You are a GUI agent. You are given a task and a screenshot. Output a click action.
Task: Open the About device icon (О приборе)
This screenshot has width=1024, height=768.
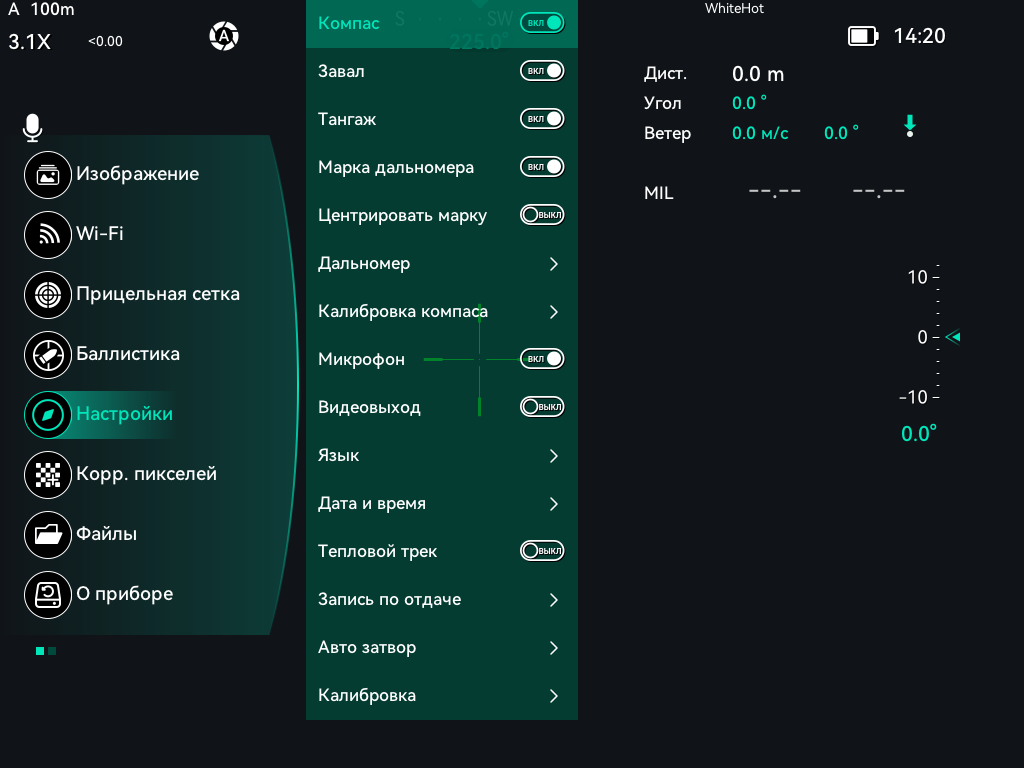click(x=48, y=595)
